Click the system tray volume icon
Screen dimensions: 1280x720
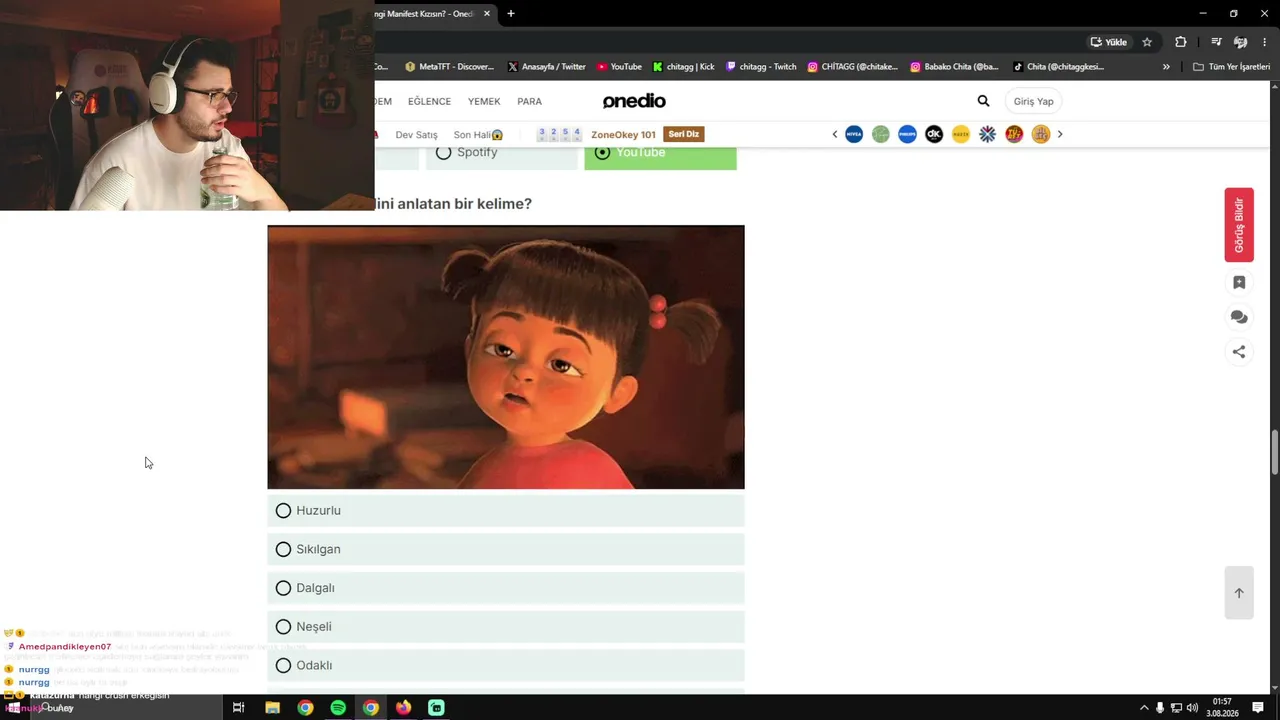pyautogui.click(x=1192, y=708)
